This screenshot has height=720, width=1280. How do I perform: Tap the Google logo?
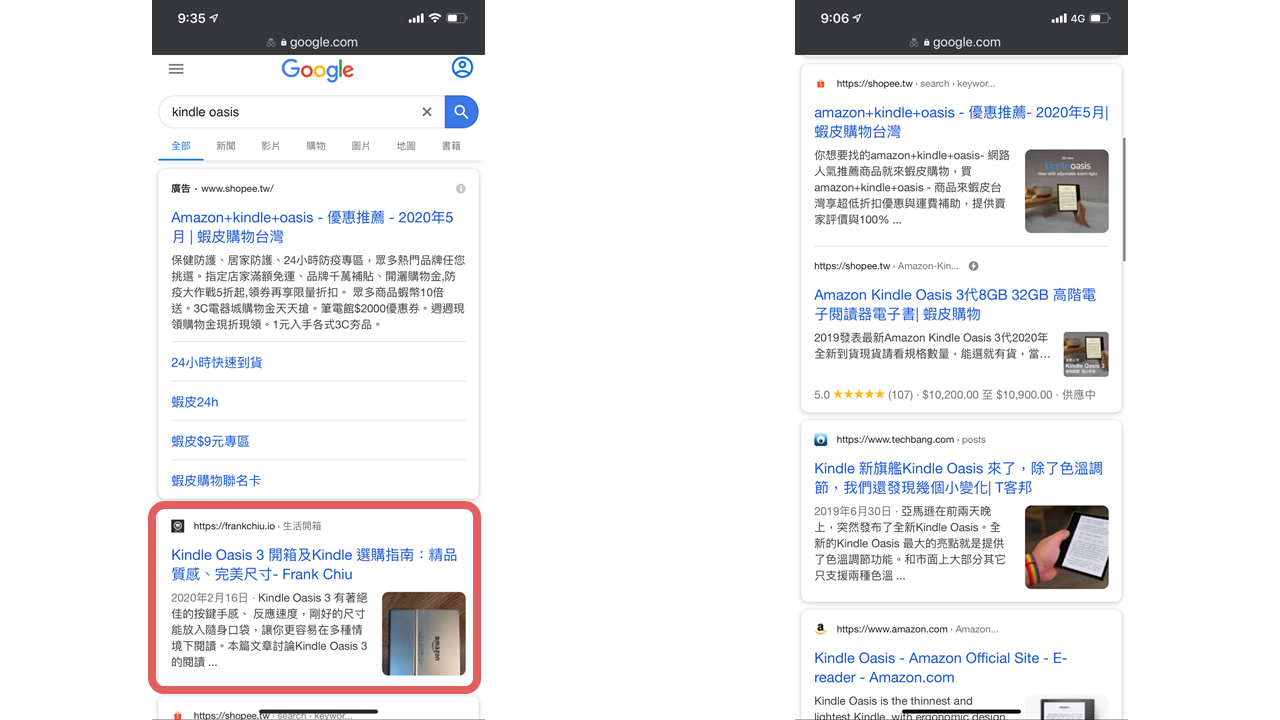click(318, 70)
